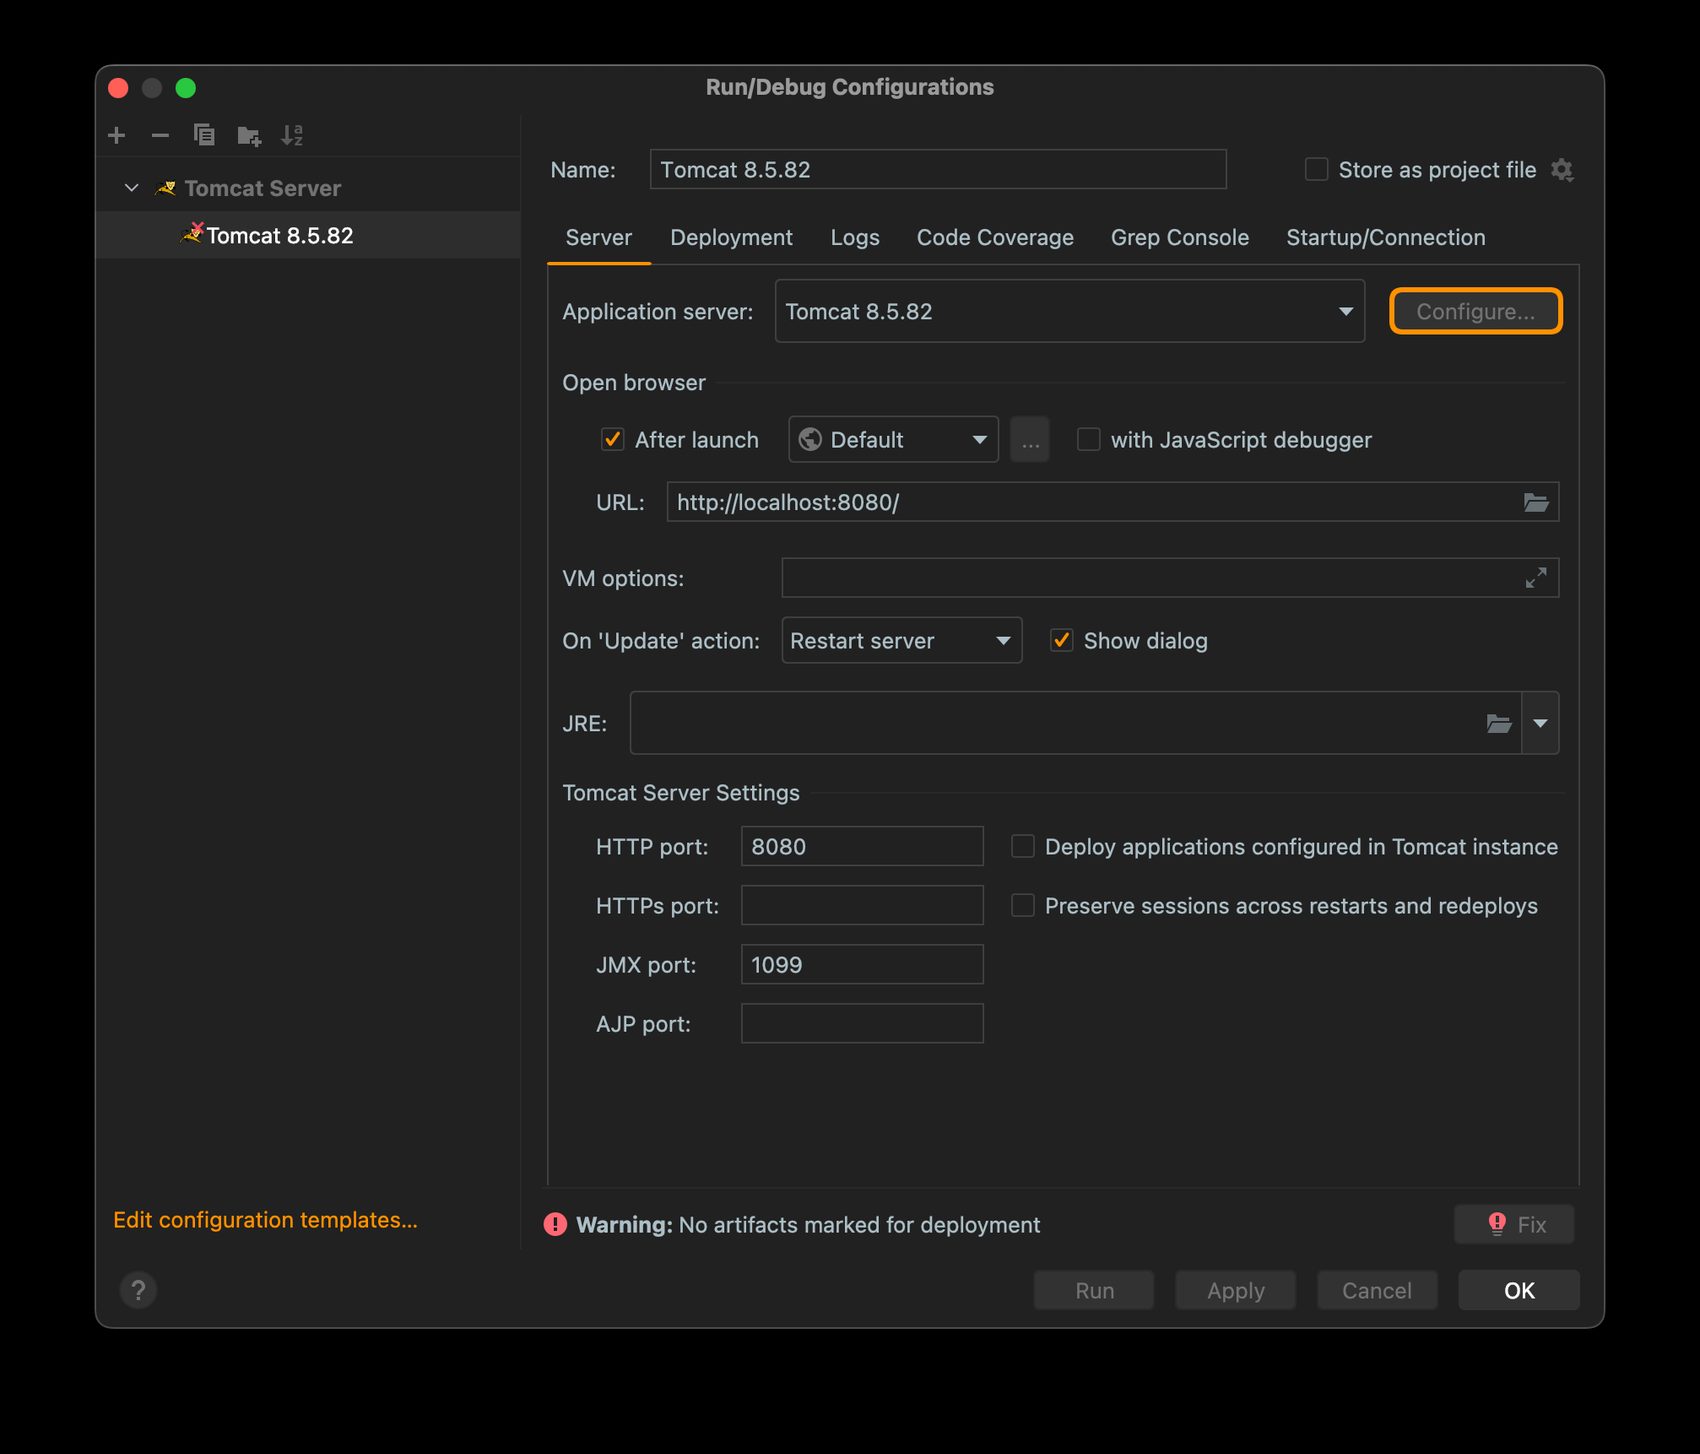The width and height of the screenshot is (1700, 1454).
Task: Uncheck the After launch checkbox
Action: (612, 440)
